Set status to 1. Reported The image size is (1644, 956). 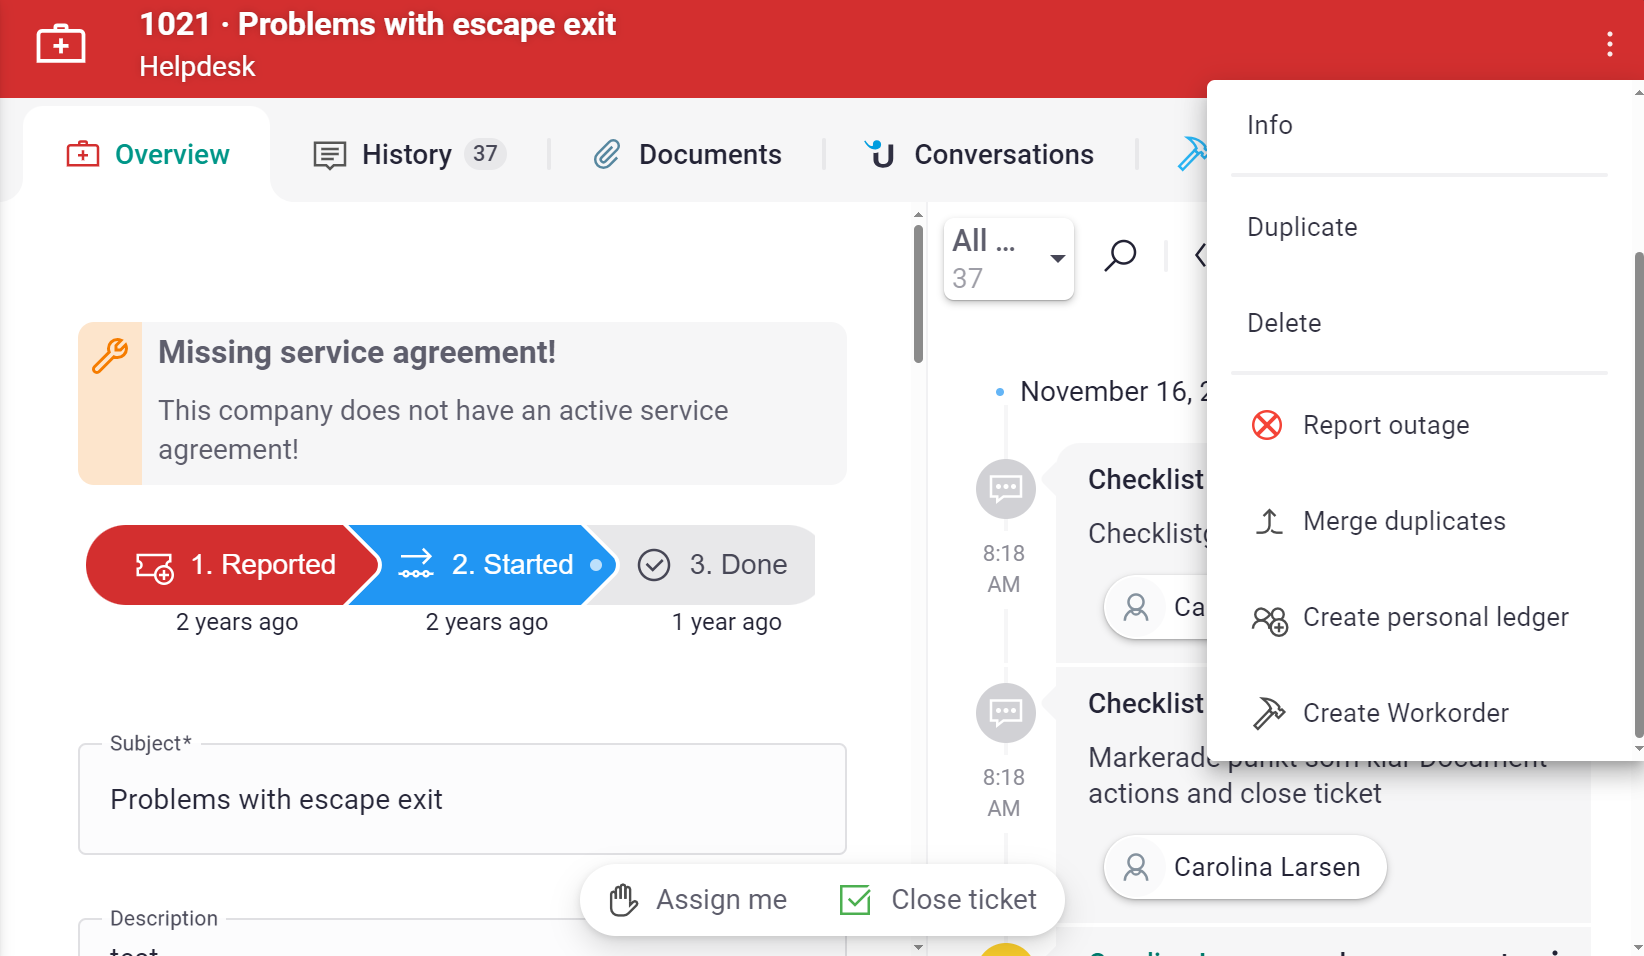(236, 565)
